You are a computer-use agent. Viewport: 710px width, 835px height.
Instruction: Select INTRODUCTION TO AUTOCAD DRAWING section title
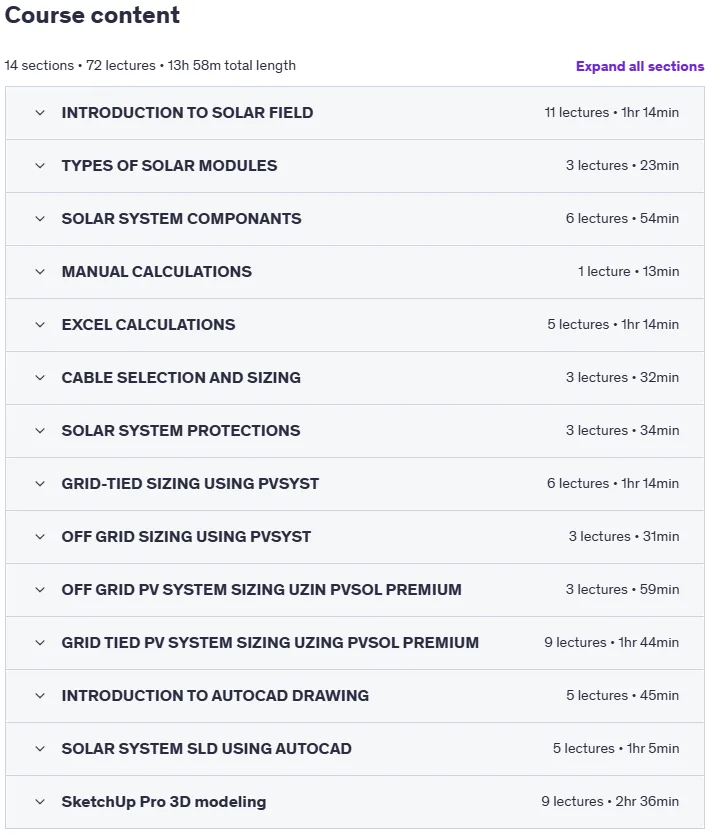click(215, 696)
